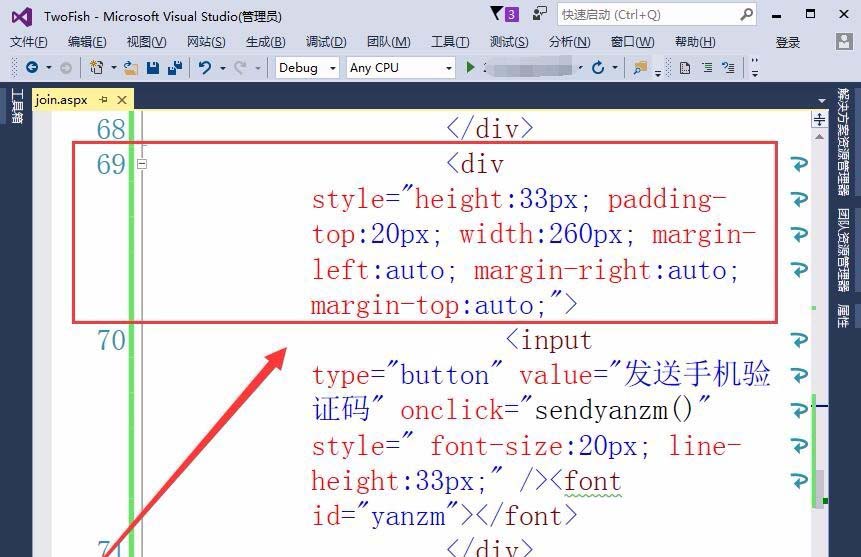The image size is (861, 557).
Task: Open the 视图(V) menu
Action: point(146,42)
